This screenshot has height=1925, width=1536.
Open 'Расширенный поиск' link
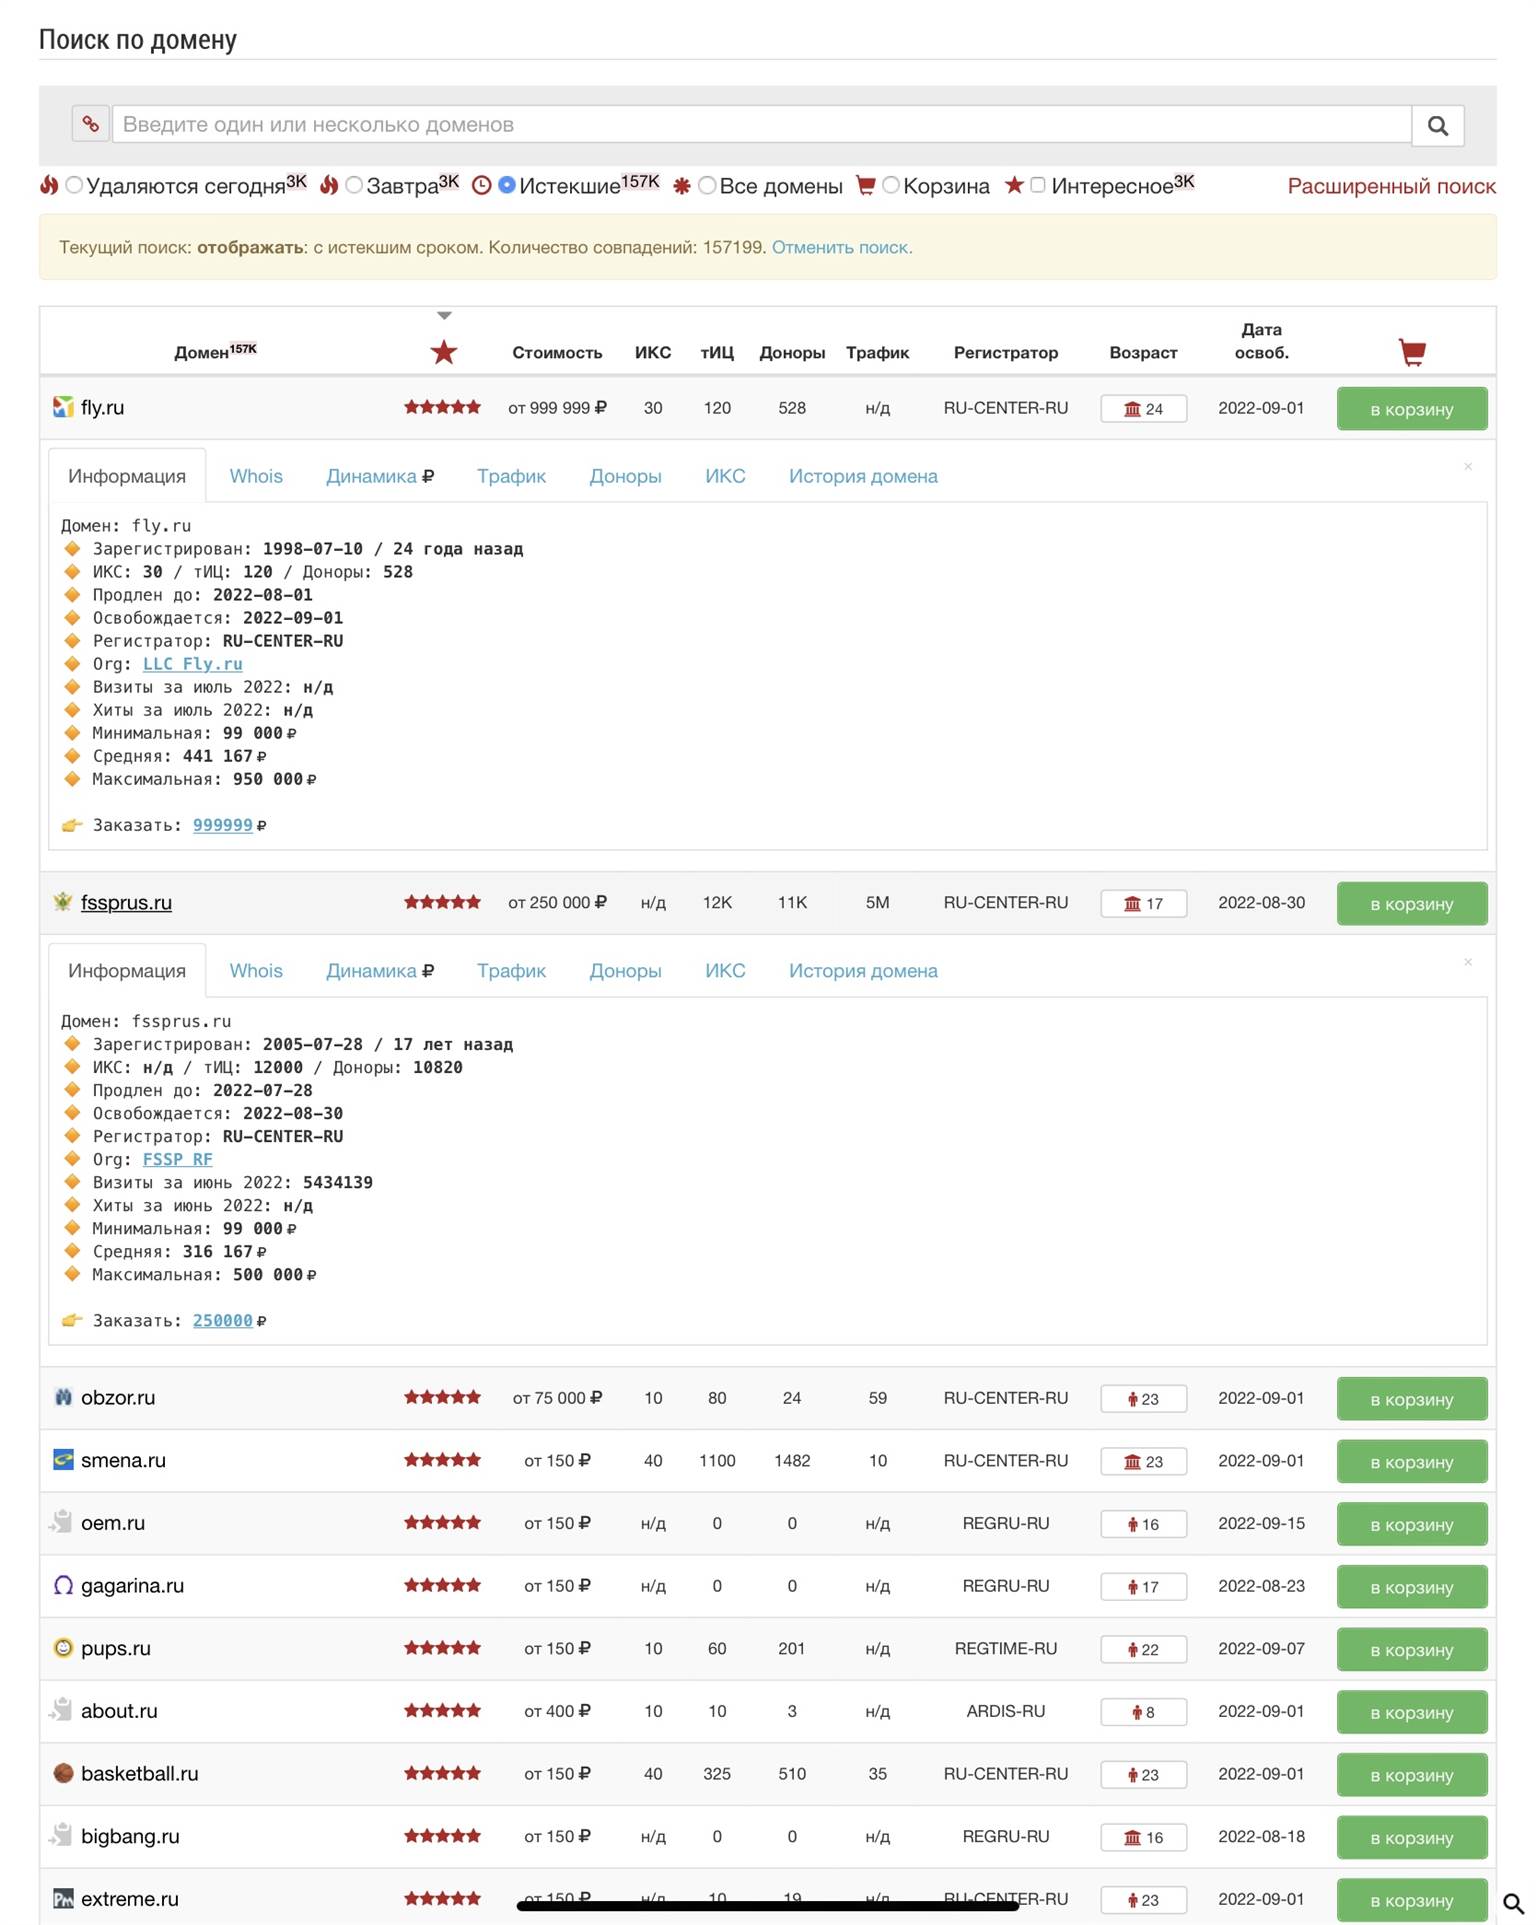point(1391,186)
